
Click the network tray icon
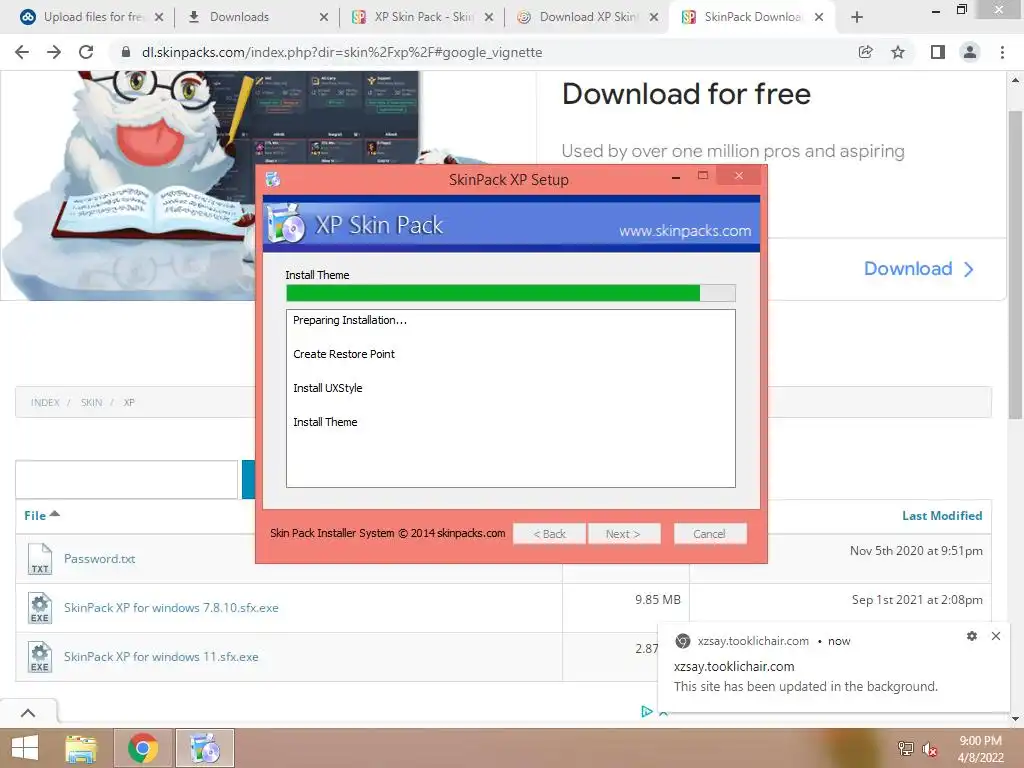pyautogui.click(x=905, y=748)
